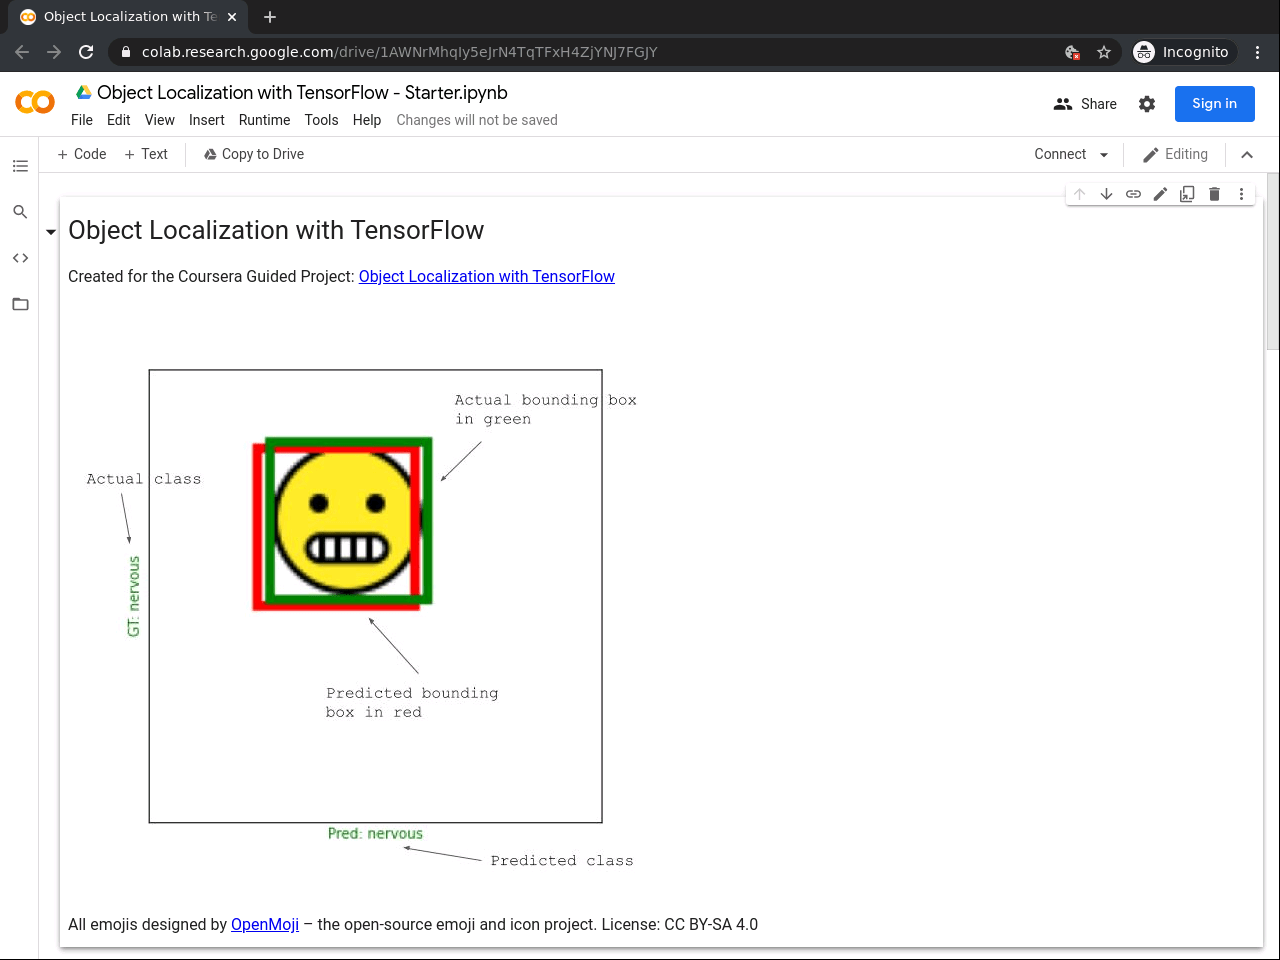This screenshot has height=960, width=1280.
Task: Collapse the header with the up chevron
Action: (1247, 155)
